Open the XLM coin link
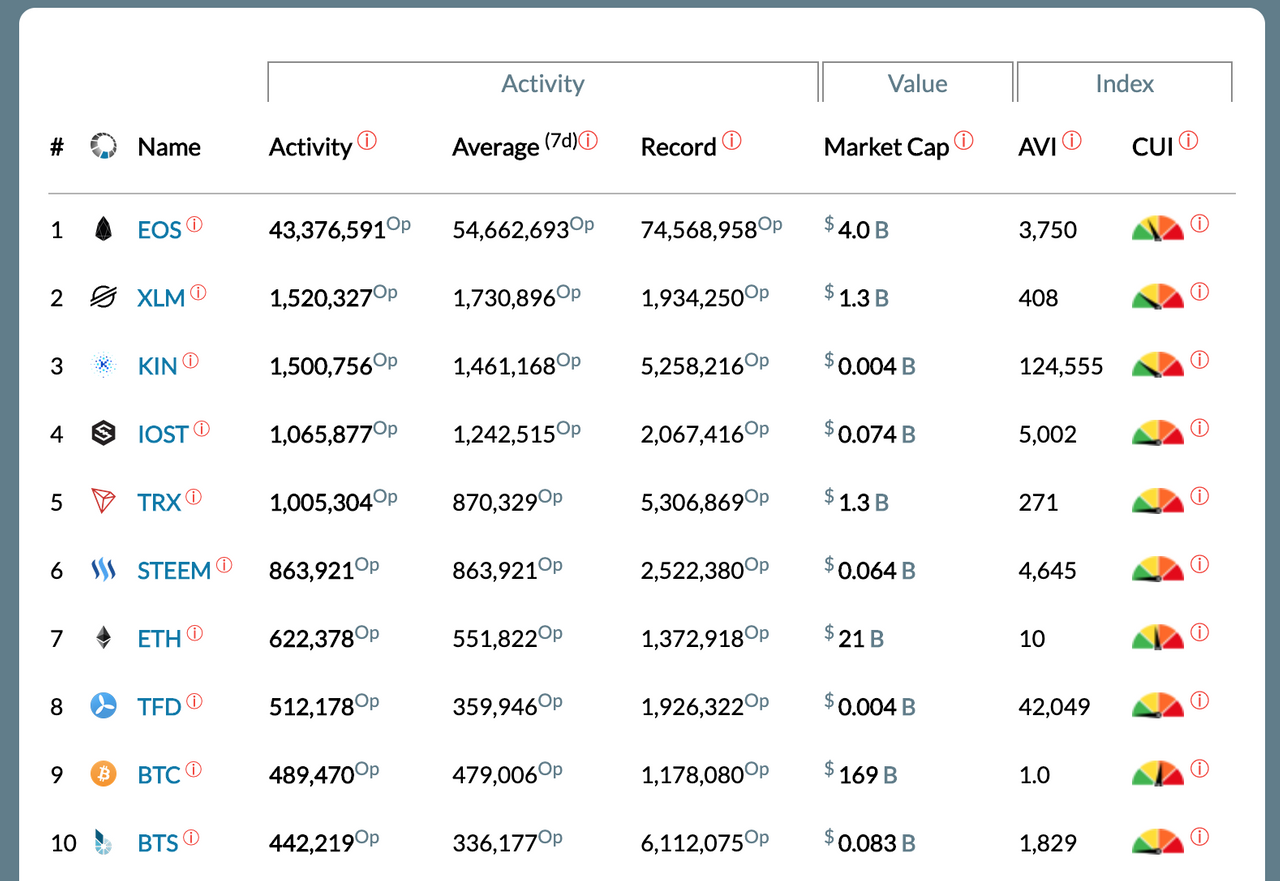The width and height of the screenshot is (1280, 881). (x=161, y=298)
